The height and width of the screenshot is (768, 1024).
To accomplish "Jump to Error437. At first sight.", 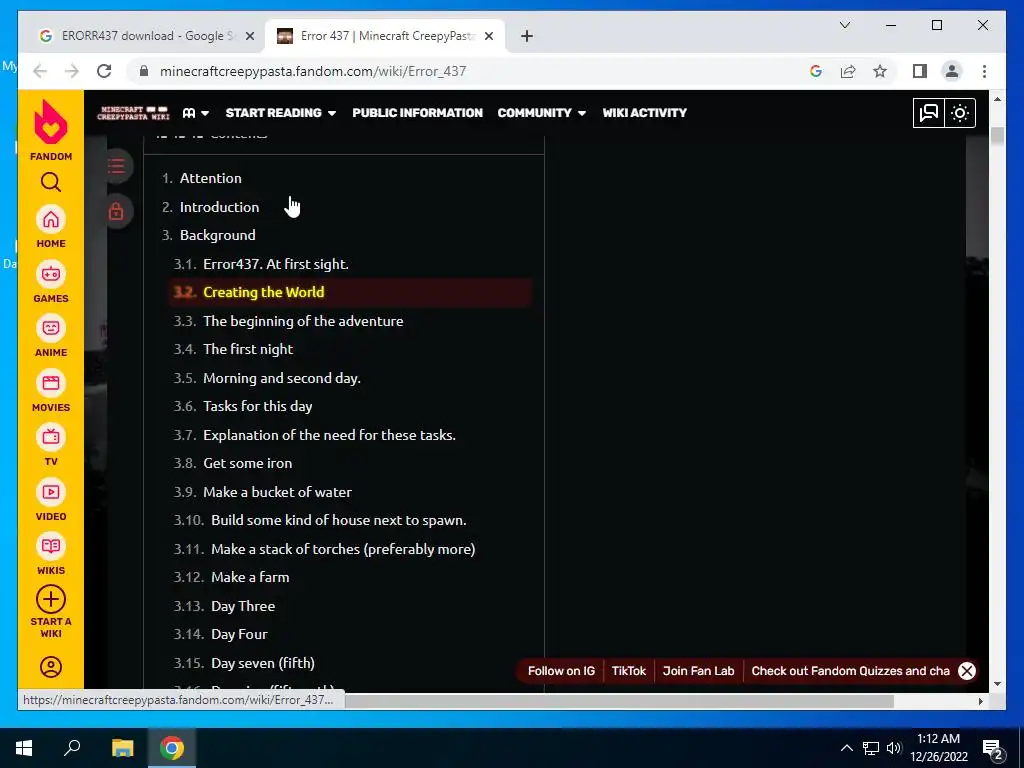I will [276, 264].
